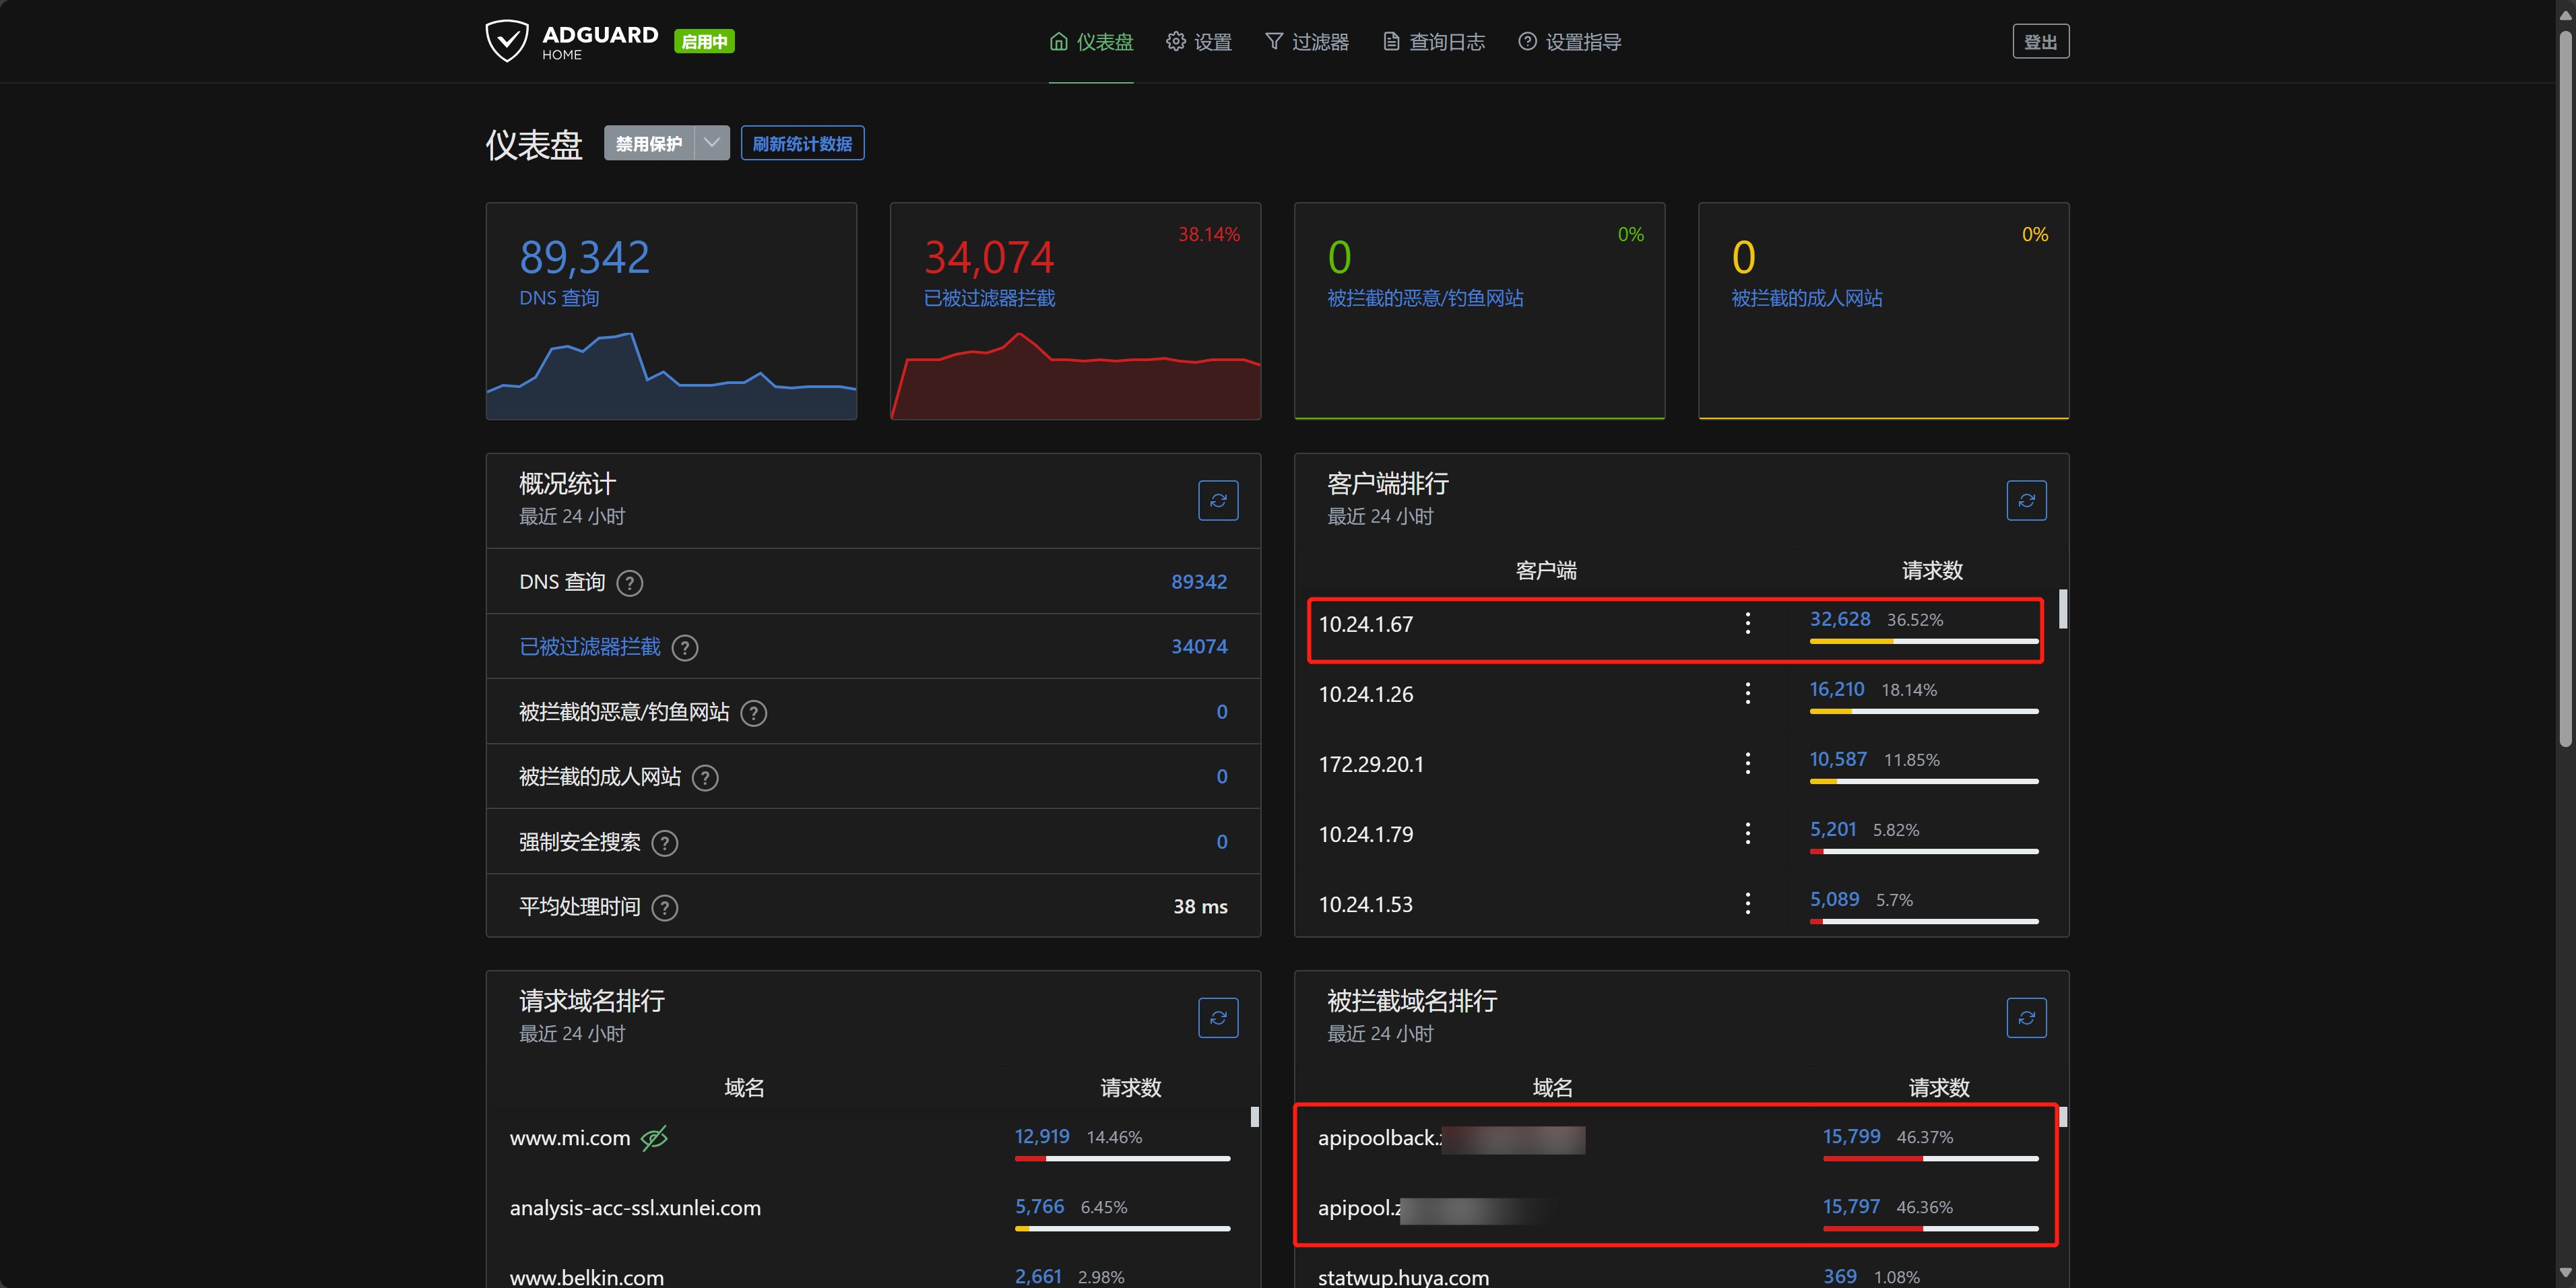This screenshot has height=1288, width=2576.
Task: Refresh the 客户端排行 panel
Action: (2026, 500)
